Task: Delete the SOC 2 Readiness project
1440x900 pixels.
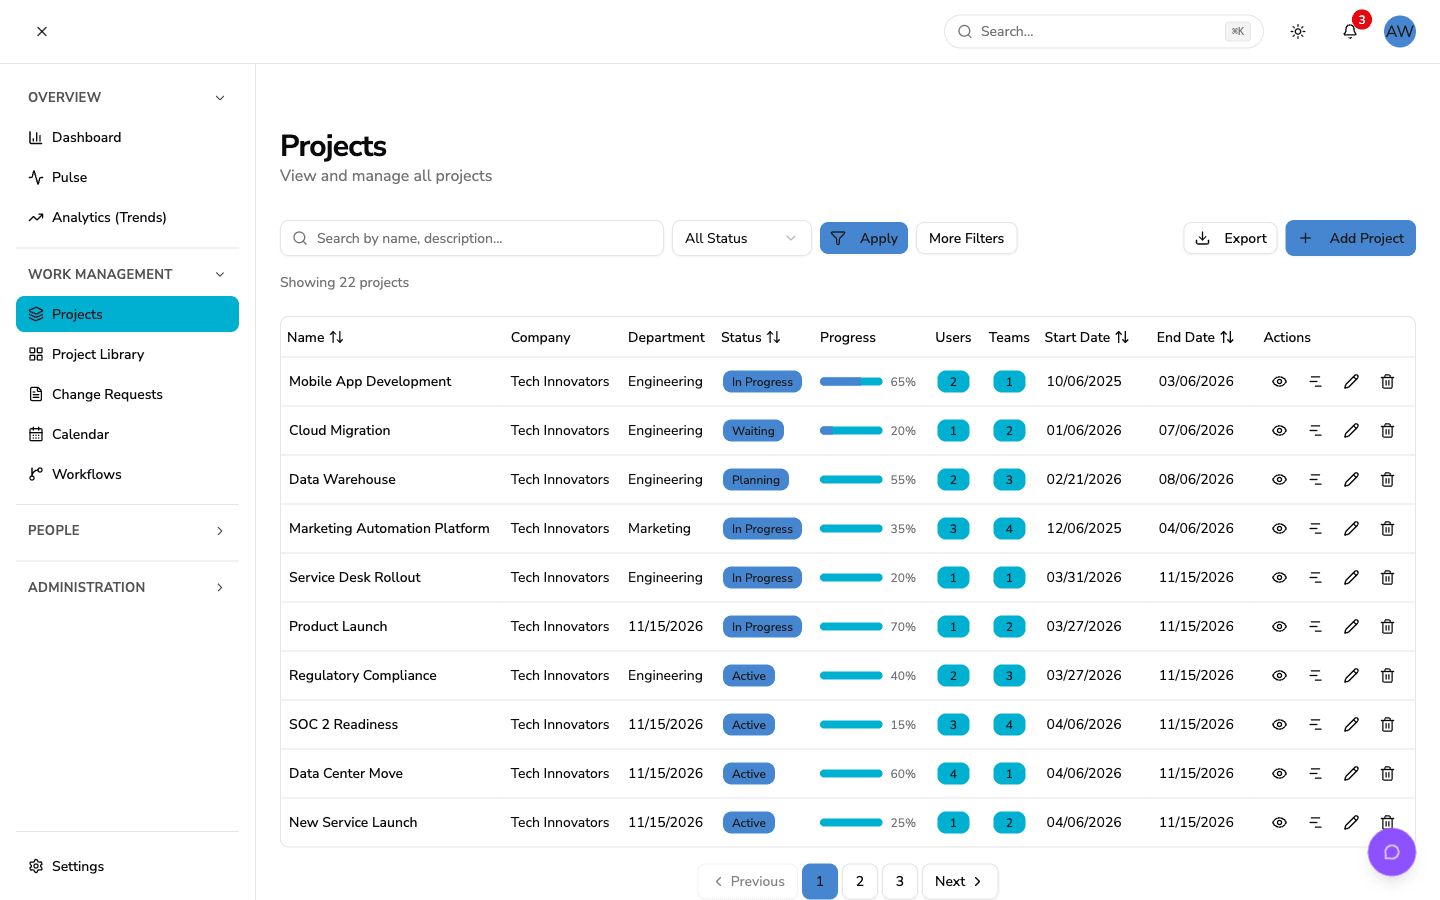Action: pyautogui.click(x=1387, y=724)
